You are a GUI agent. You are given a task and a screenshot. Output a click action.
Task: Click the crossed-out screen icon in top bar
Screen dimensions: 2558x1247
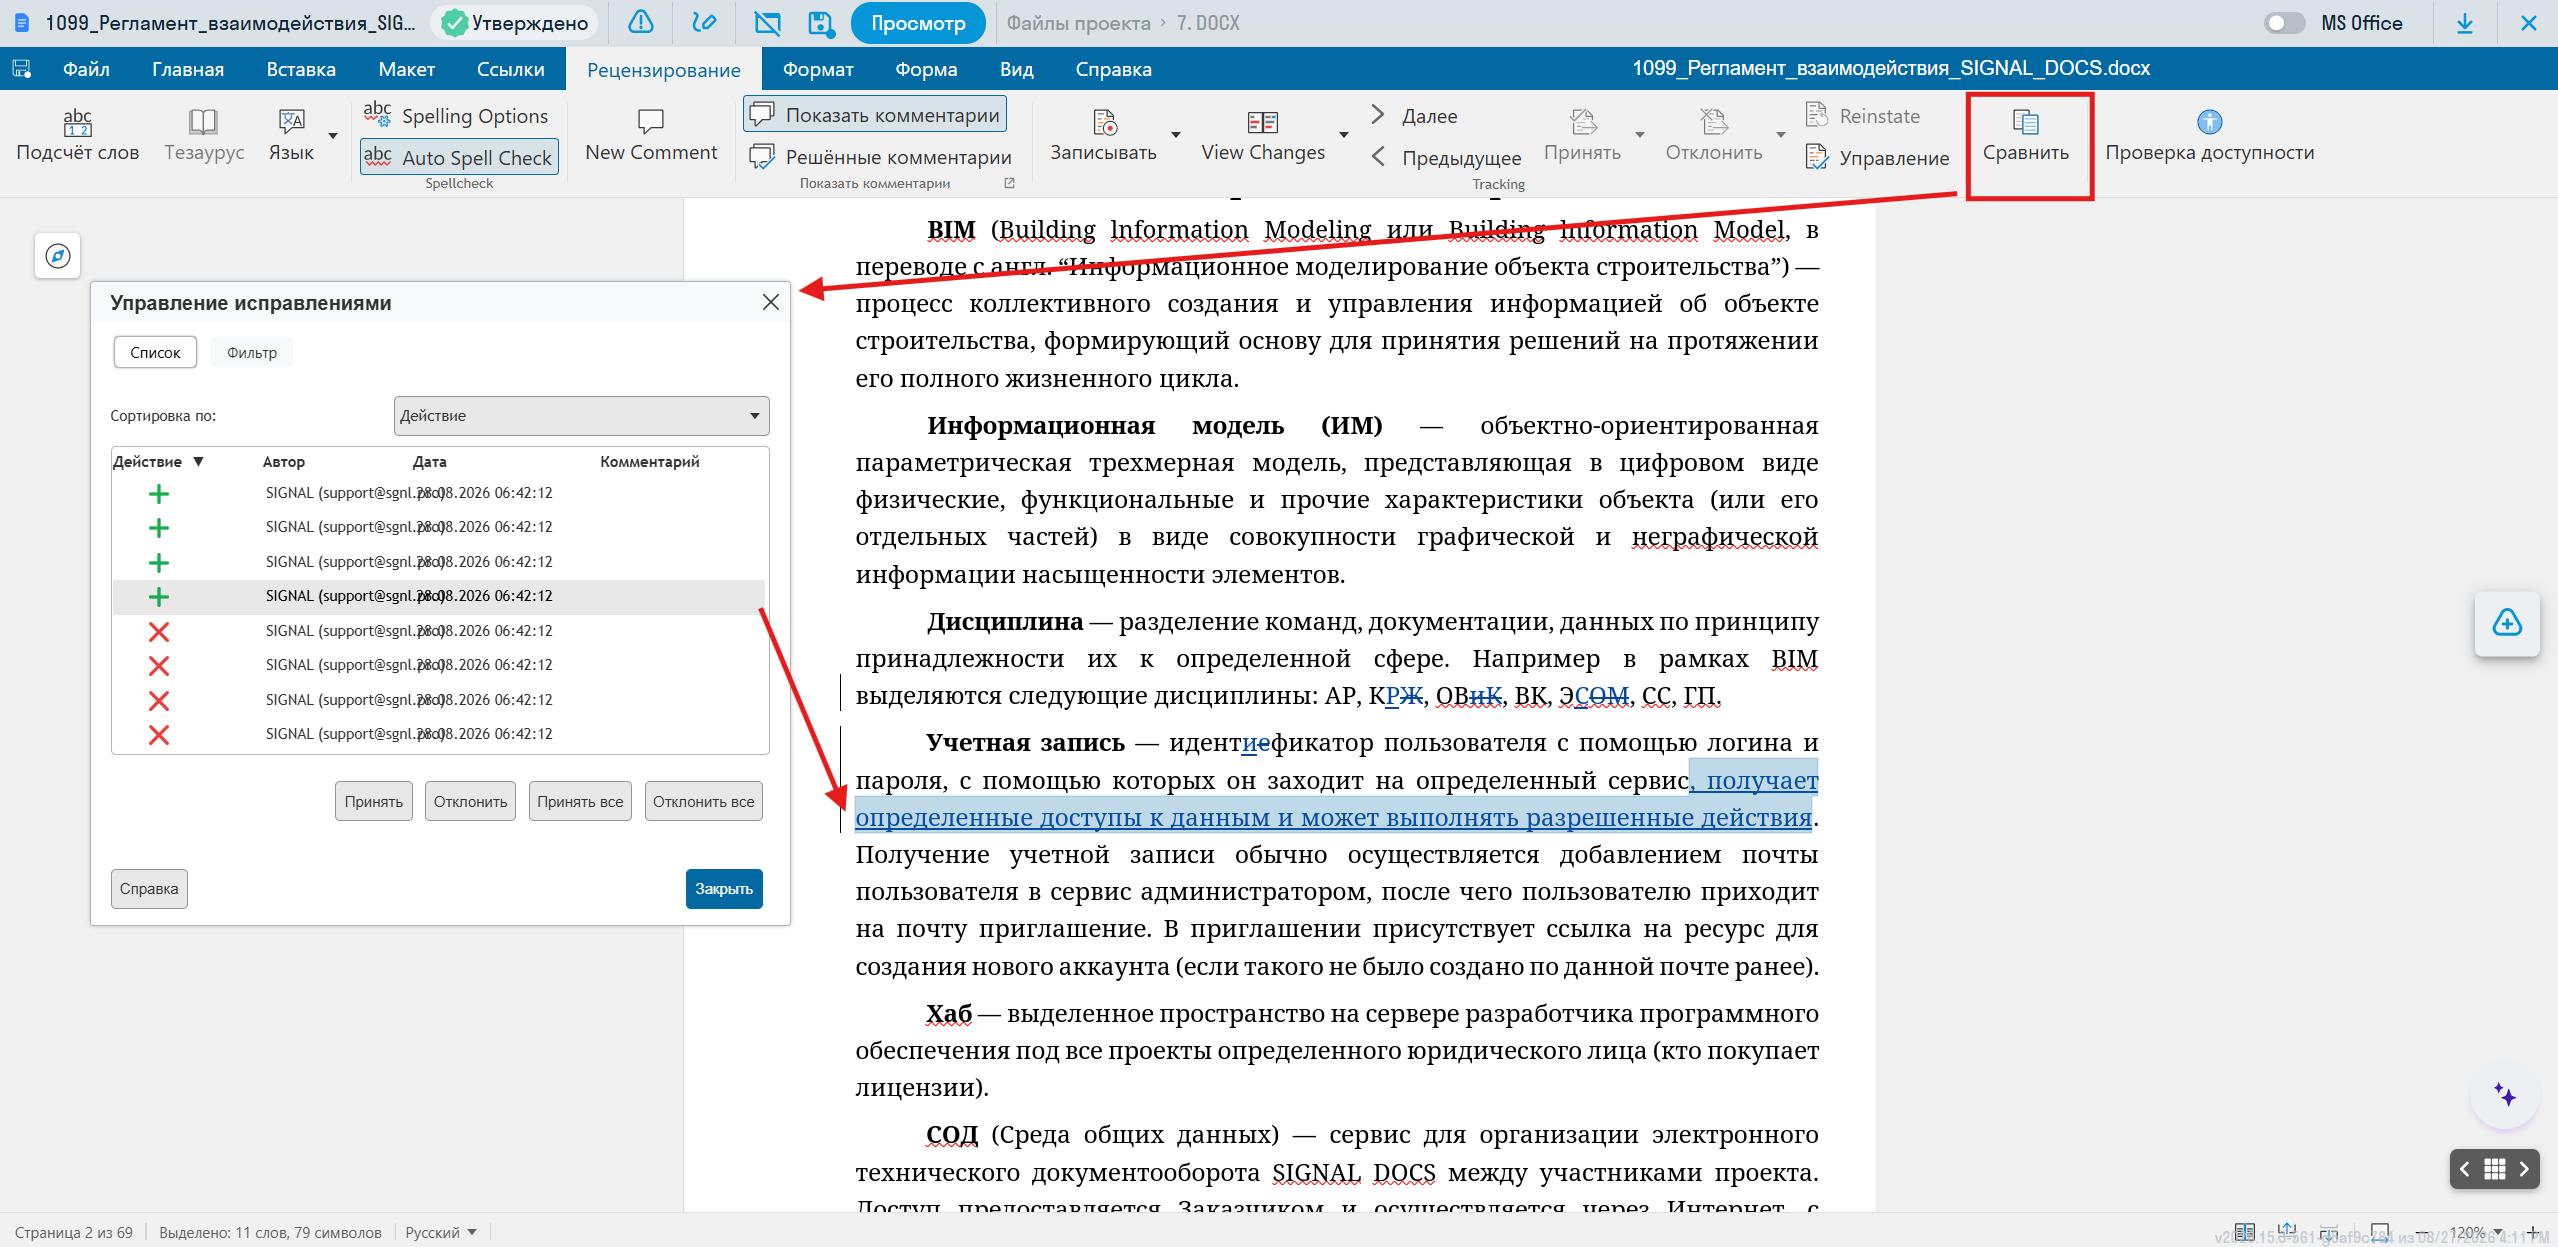[x=767, y=22]
